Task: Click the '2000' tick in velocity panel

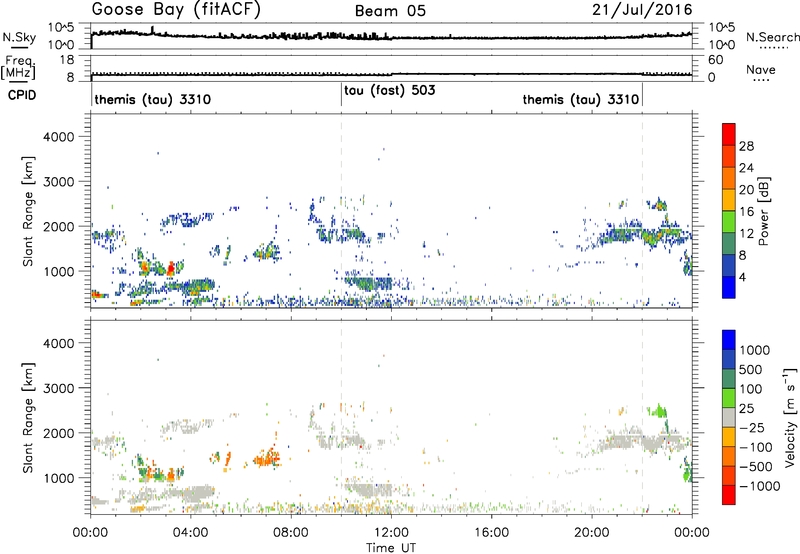Action: pos(58,433)
